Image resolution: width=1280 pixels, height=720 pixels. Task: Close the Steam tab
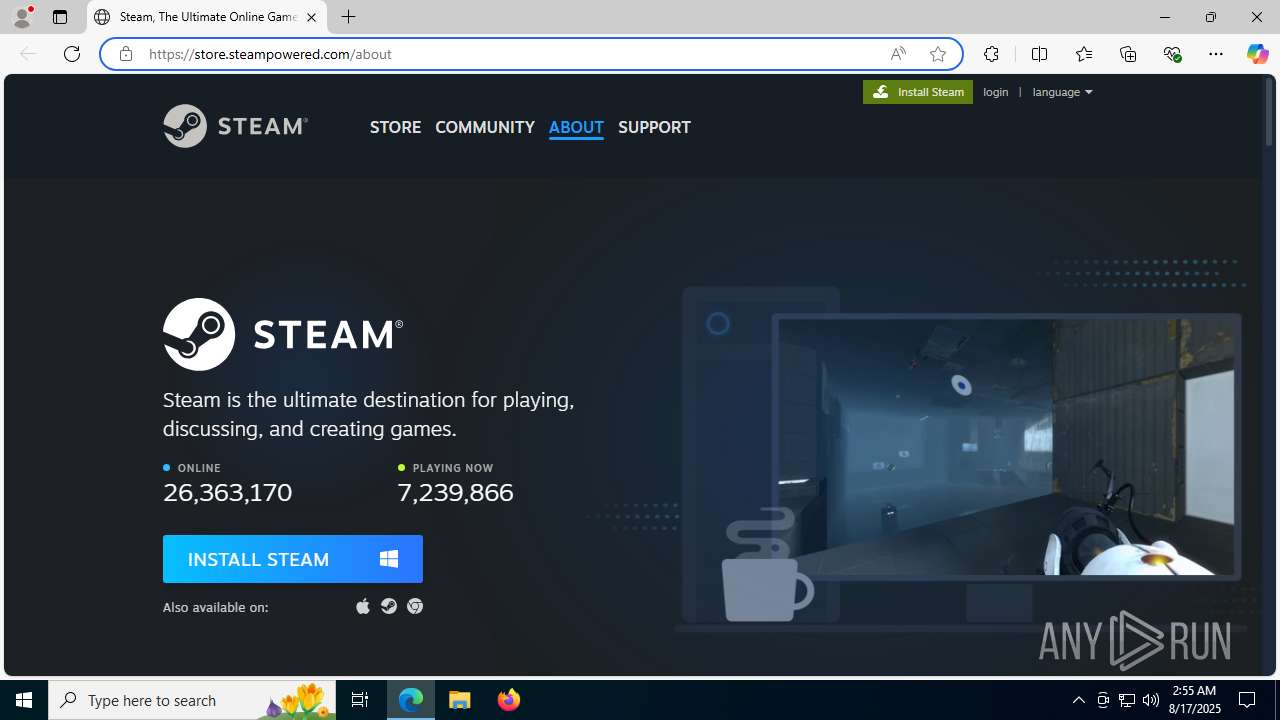311,17
